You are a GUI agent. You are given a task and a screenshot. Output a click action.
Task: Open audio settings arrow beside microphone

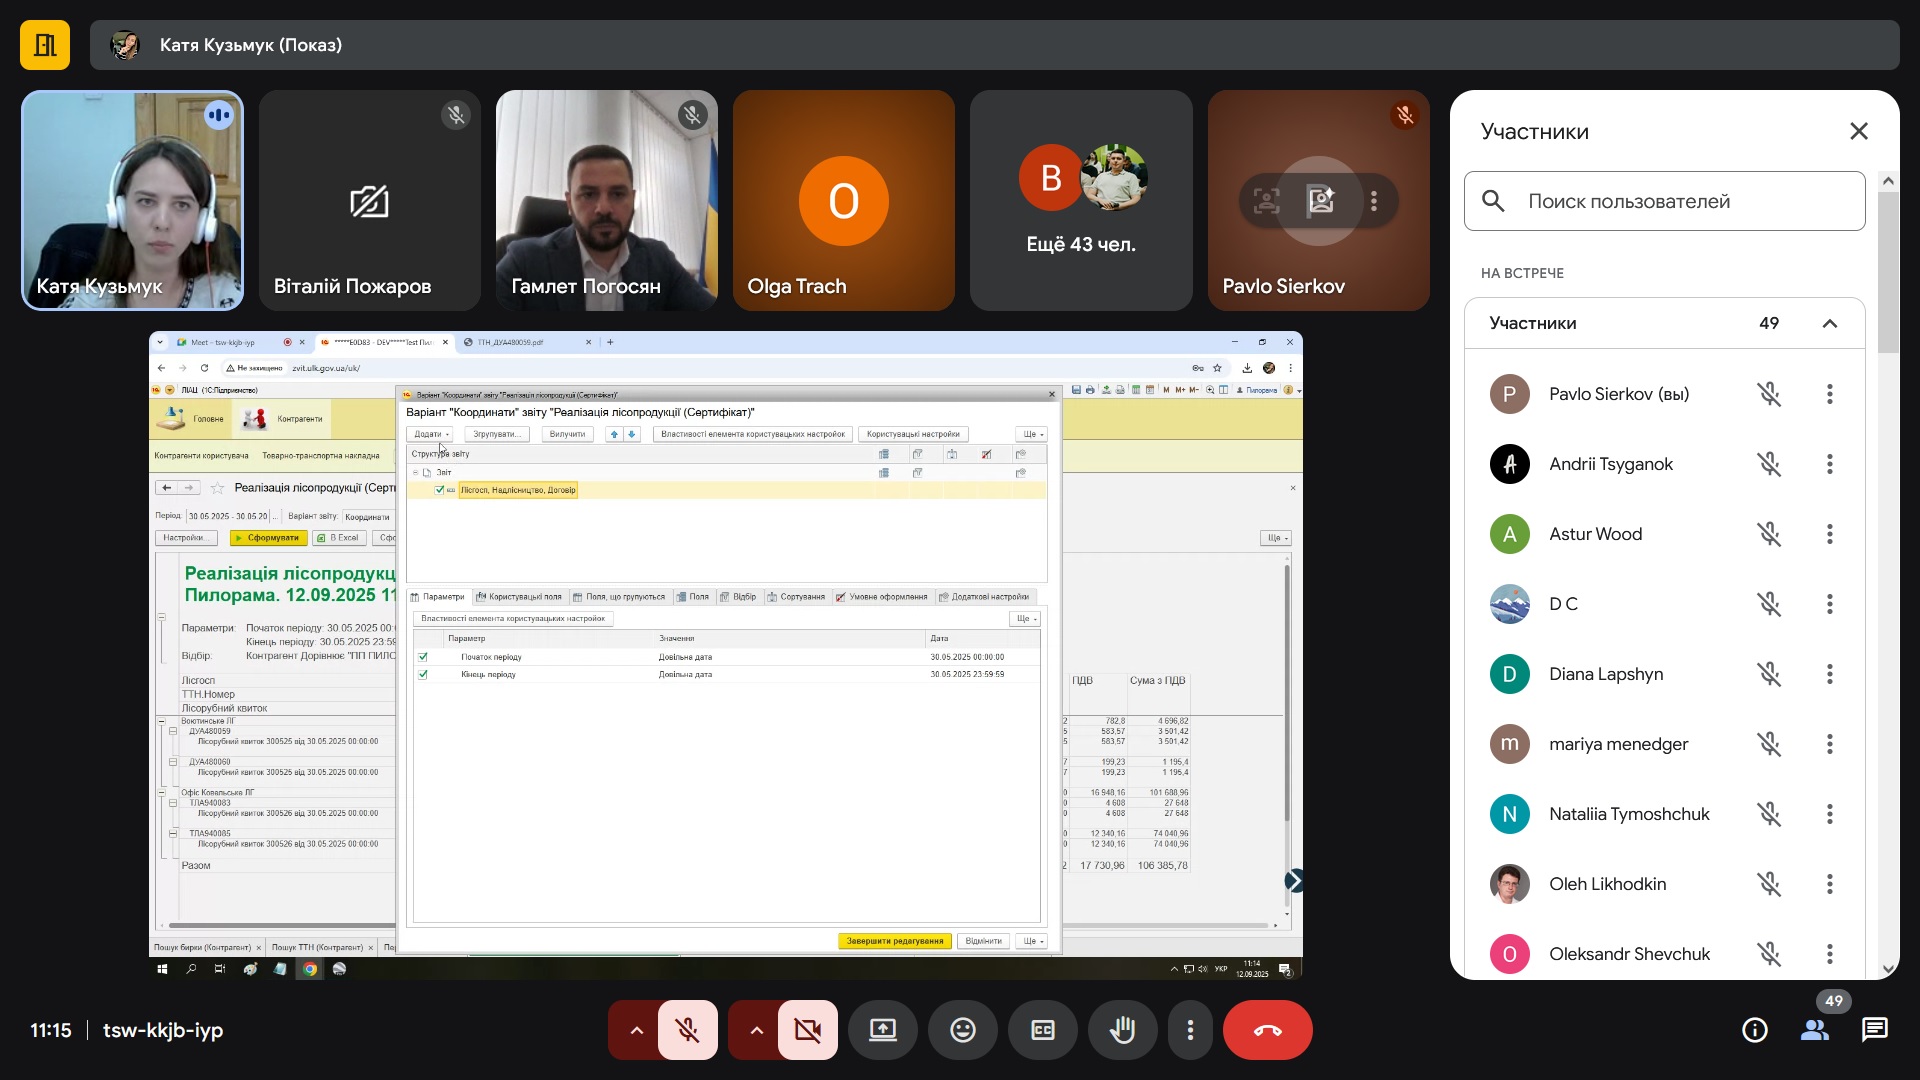pos(636,1030)
